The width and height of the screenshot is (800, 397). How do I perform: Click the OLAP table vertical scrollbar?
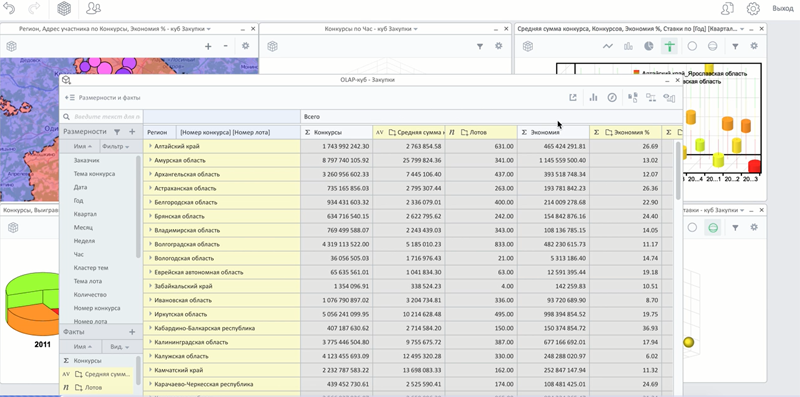(x=678, y=171)
